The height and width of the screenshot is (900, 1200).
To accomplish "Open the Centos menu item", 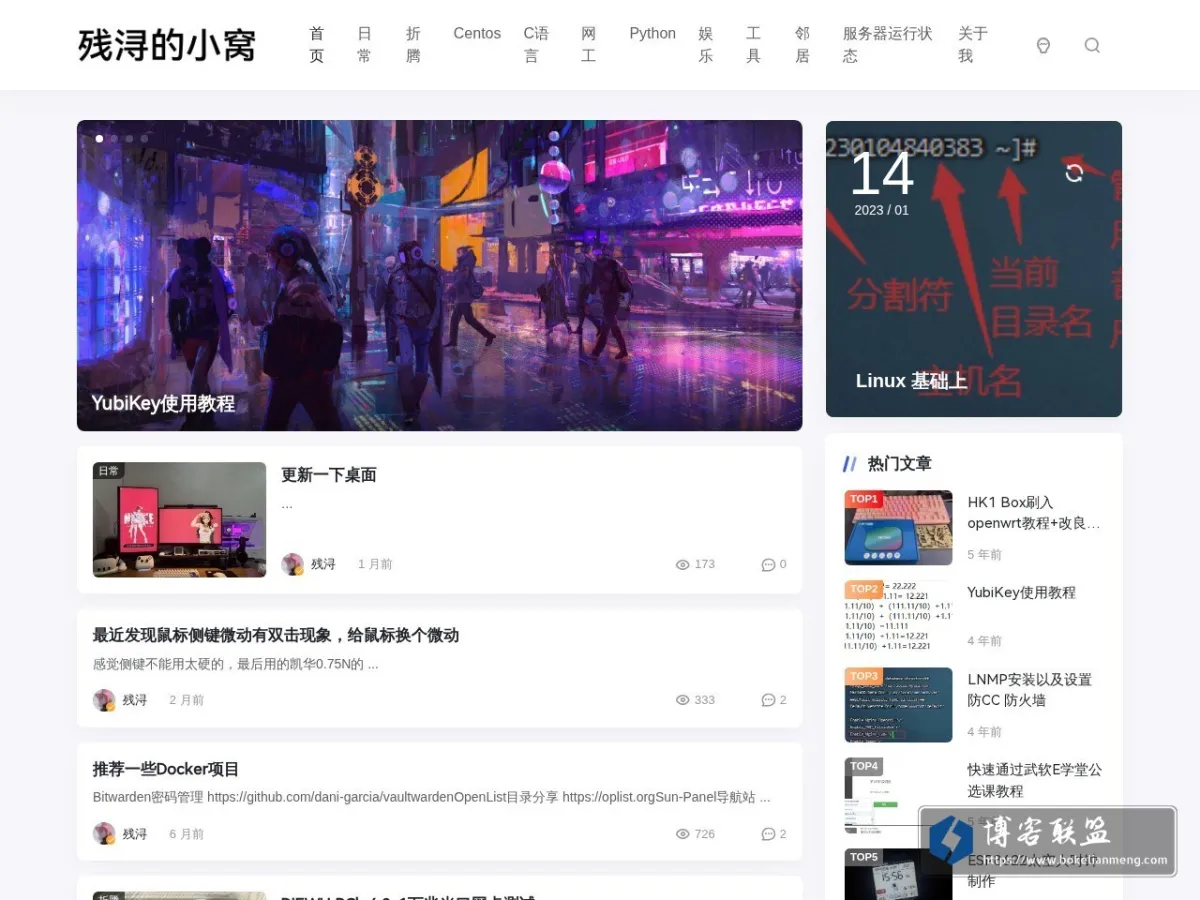I will point(477,33).
